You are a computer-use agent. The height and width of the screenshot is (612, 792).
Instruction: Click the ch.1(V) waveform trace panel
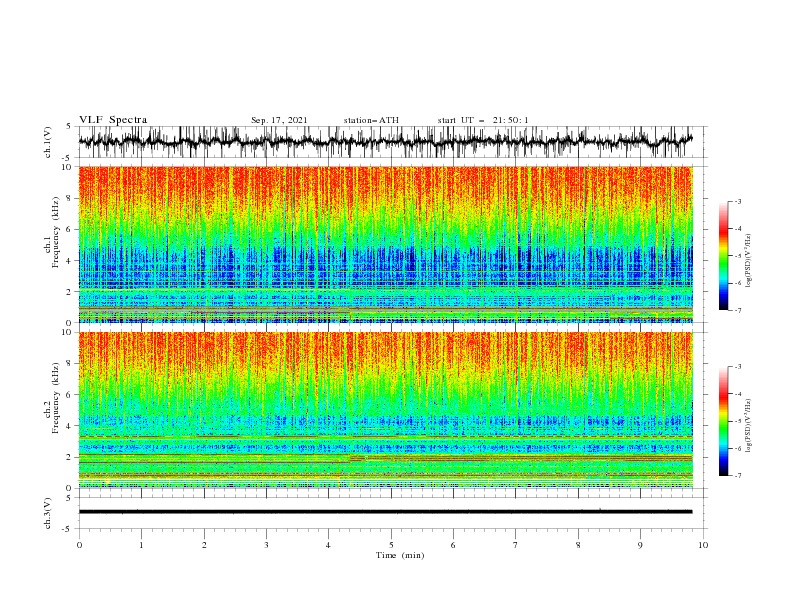click(393, 142)
